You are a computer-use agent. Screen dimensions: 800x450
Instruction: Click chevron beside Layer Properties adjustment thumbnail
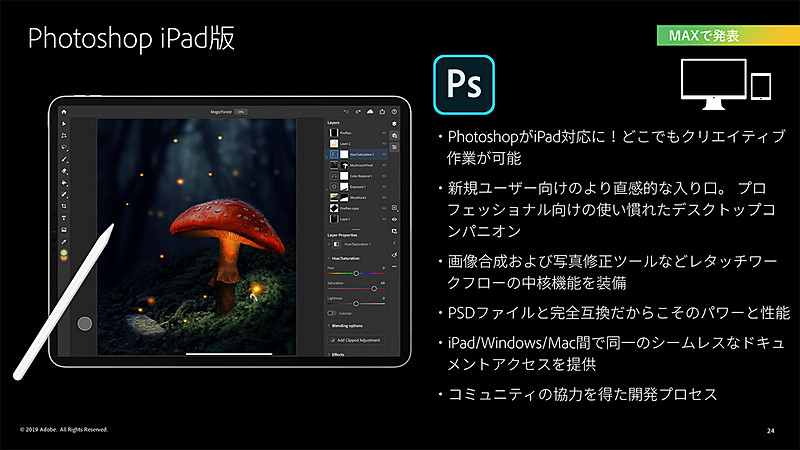[x=329, y=244]
